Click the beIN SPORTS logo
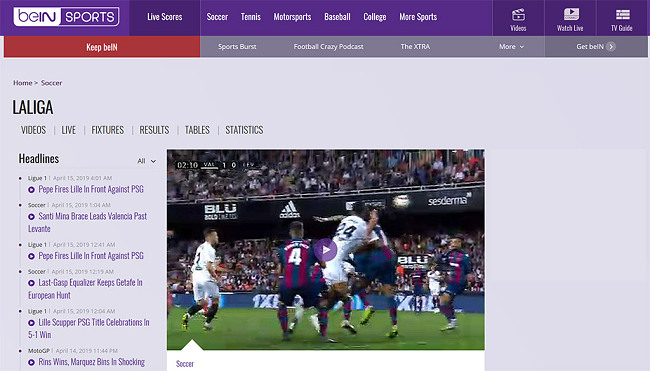The height and width of the screenshot is (371, 650). point(66,17)
